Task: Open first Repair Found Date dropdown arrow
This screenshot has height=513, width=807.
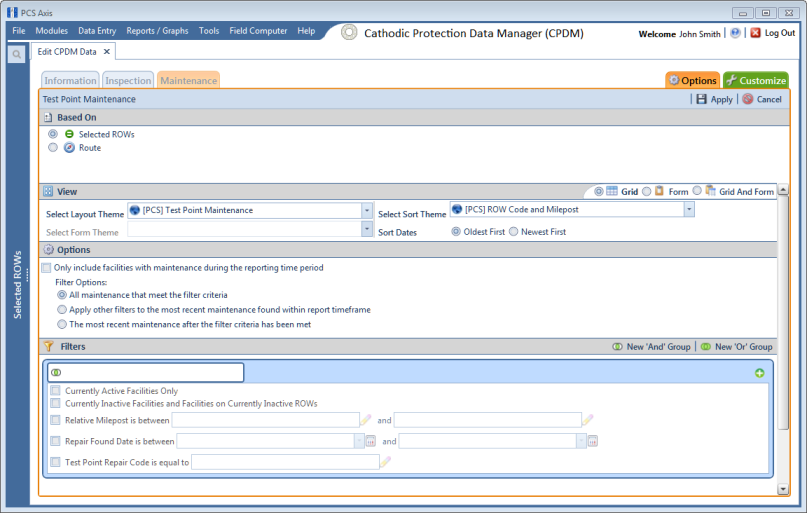Action: [359, 441]
